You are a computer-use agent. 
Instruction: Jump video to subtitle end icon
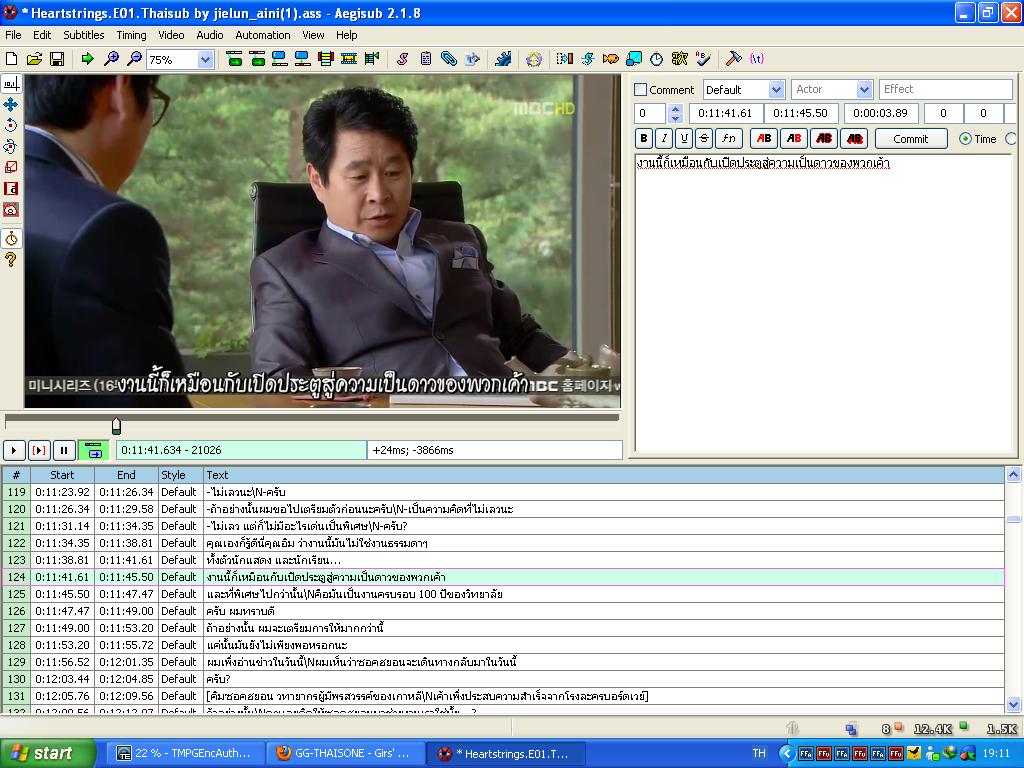pos(257,59)
